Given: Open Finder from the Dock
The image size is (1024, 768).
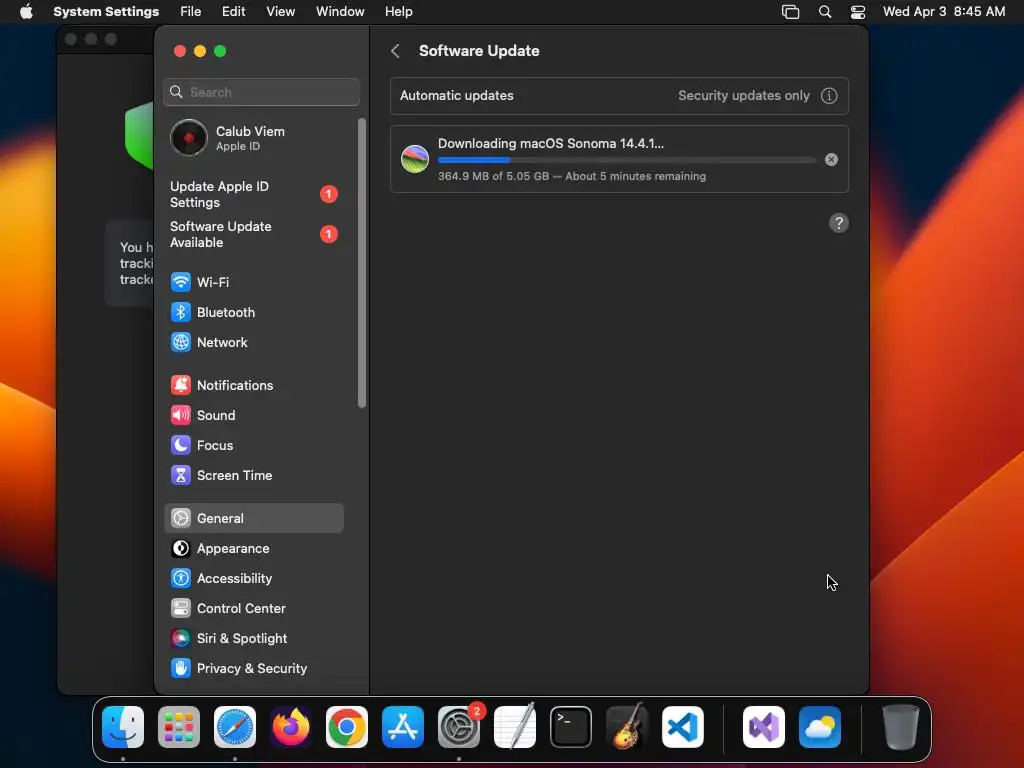Looking at the screenshot, I should 123,727.
